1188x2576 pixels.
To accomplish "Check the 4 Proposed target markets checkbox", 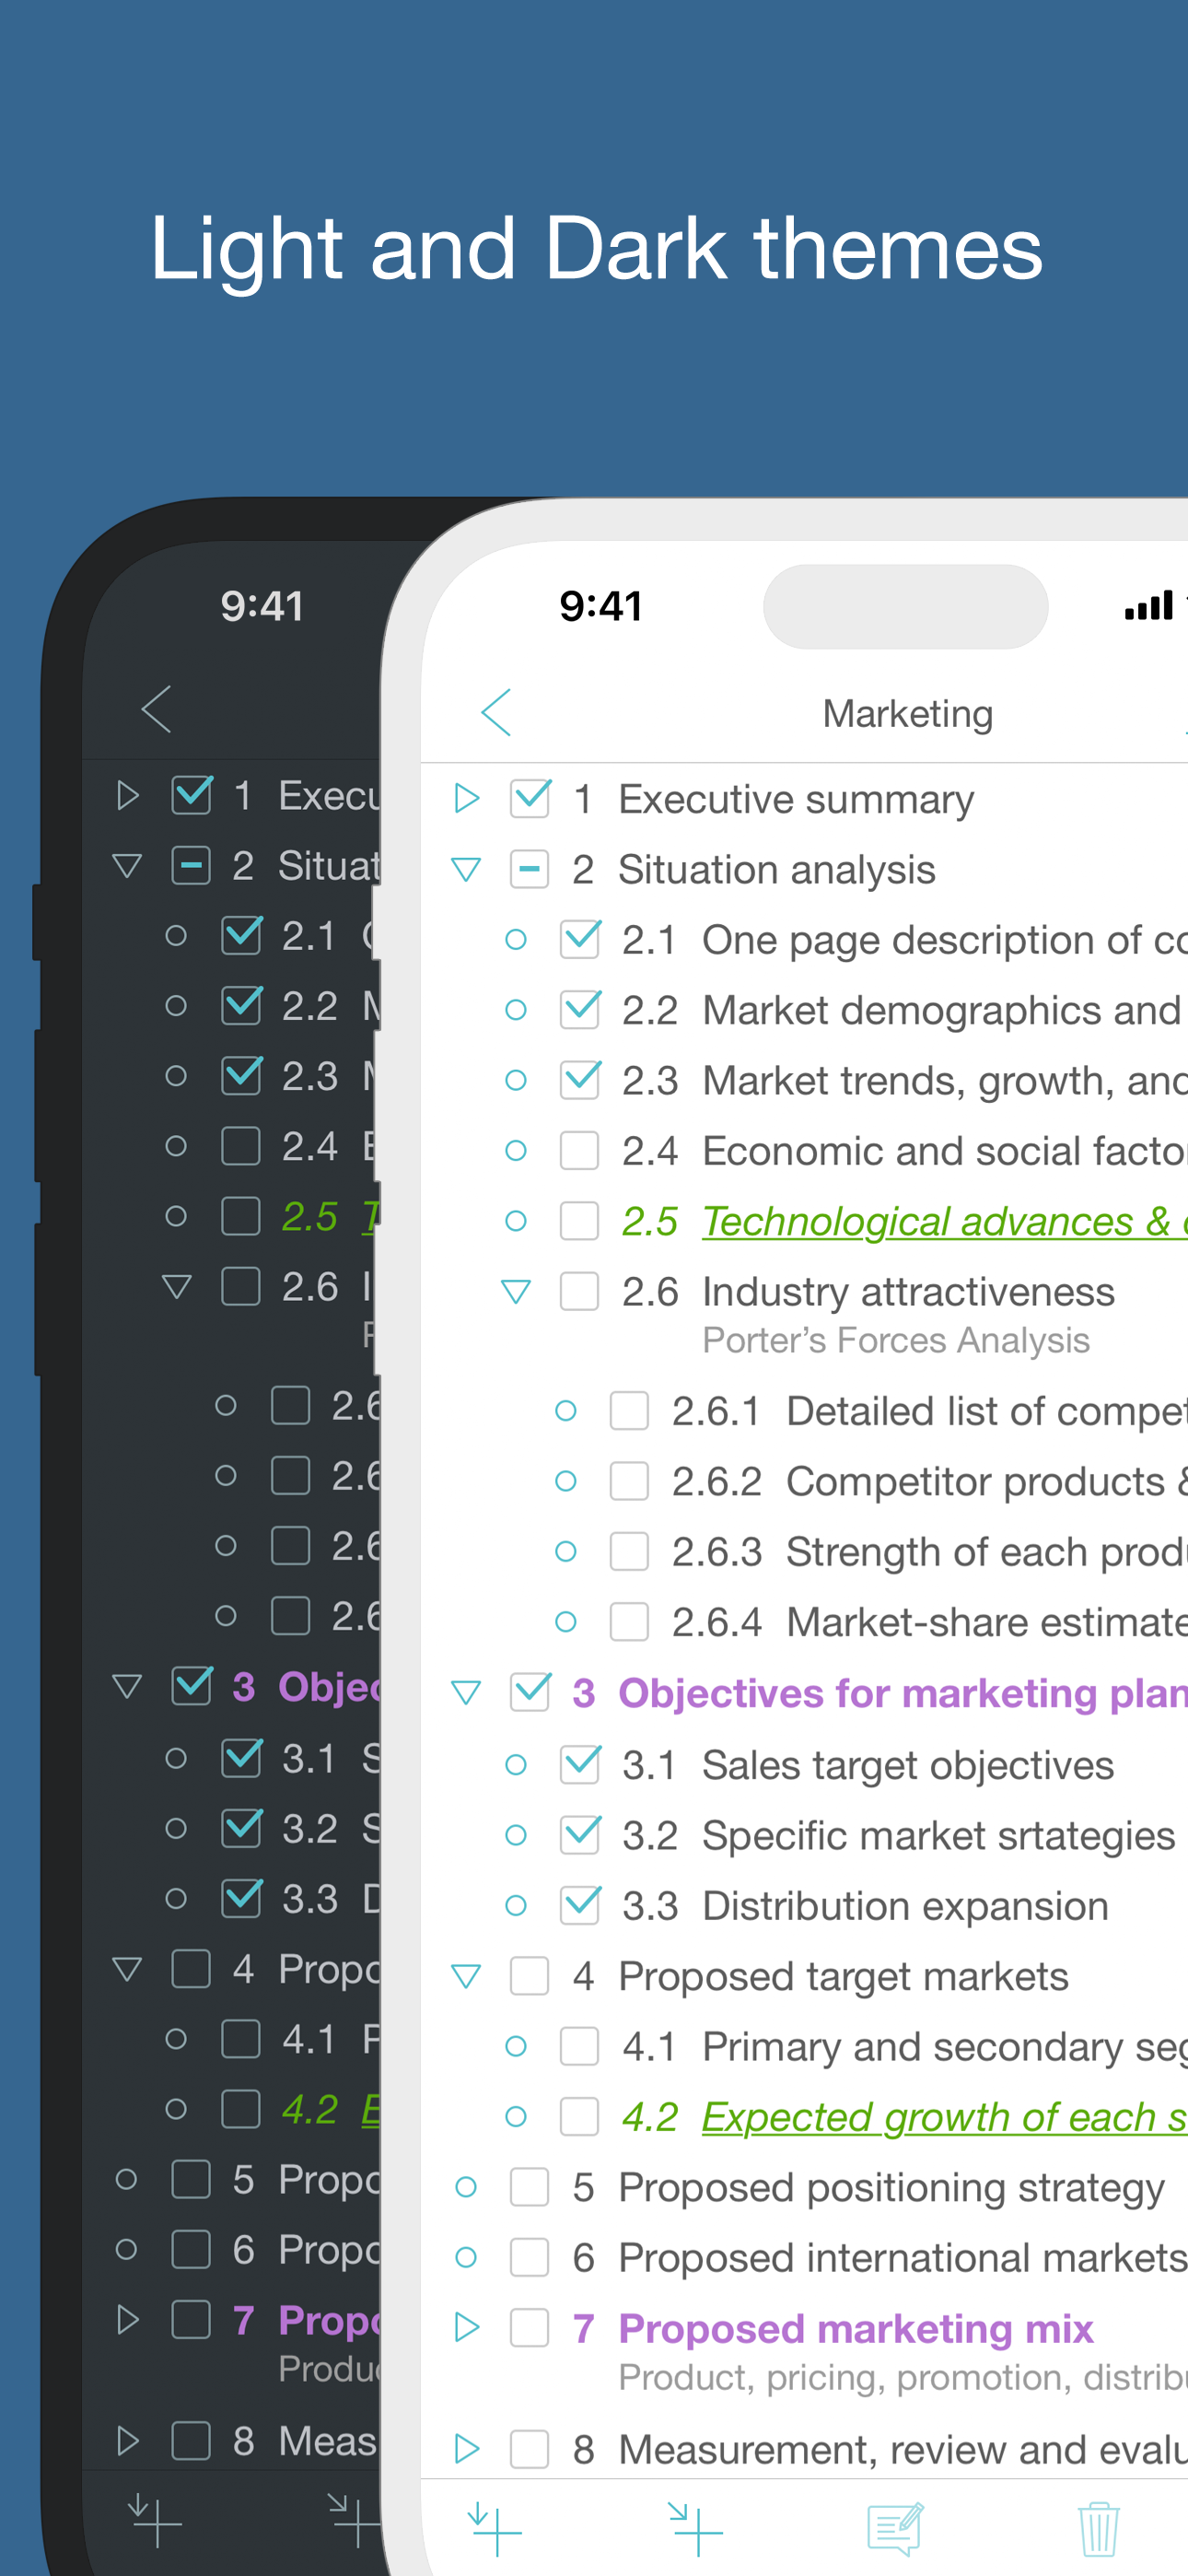I will tap(530, 1976).
